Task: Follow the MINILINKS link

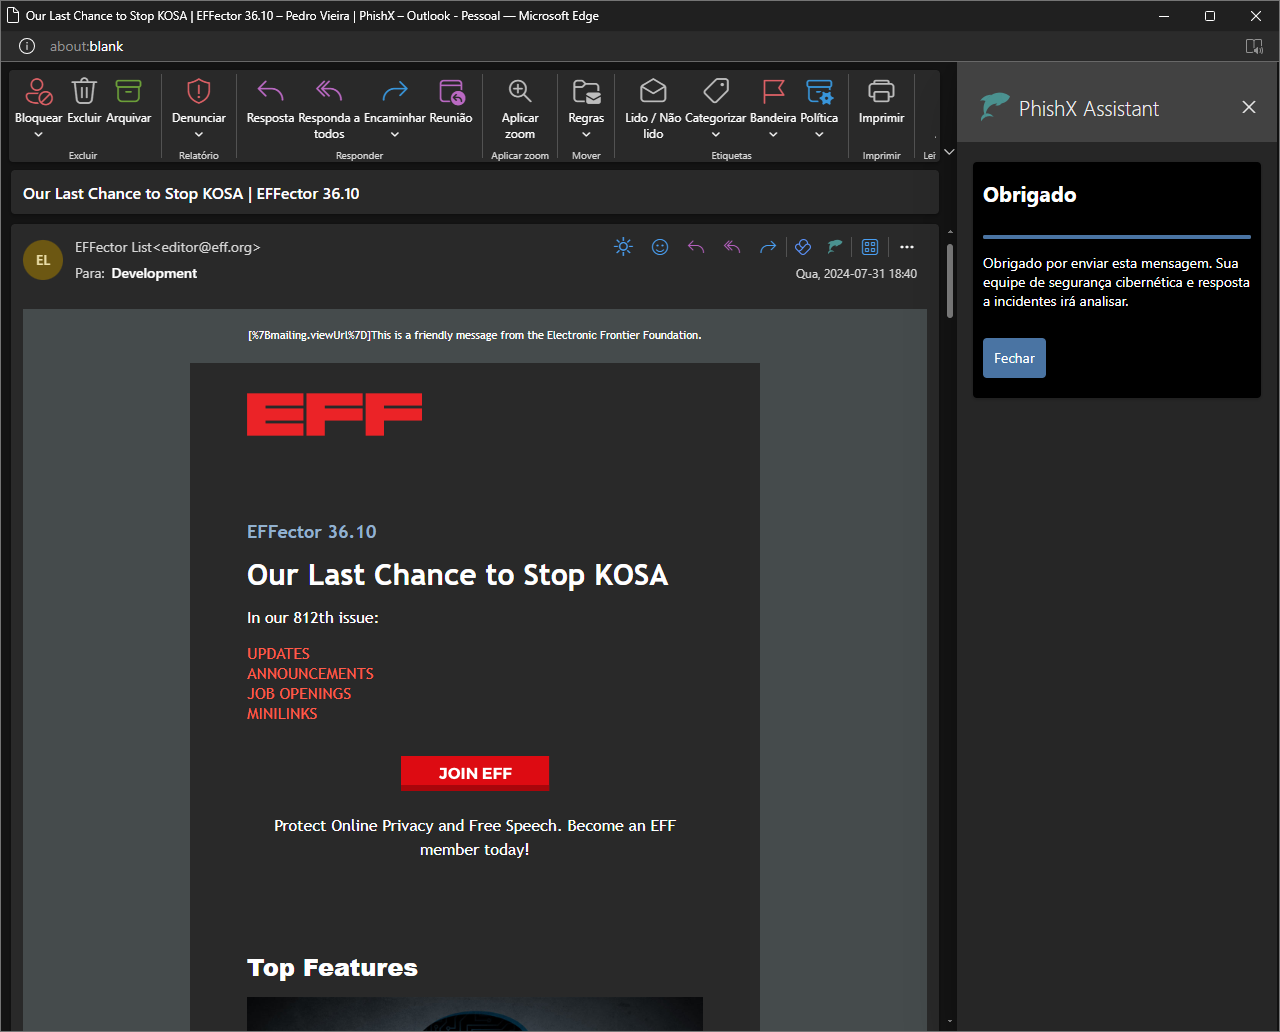Action: pos(282,714)
